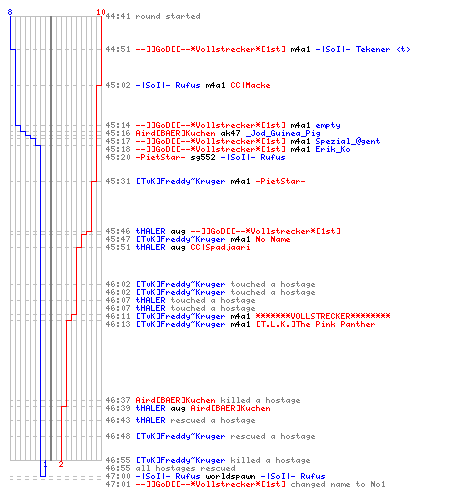Click 'tHALER' at the 45:46 aug kill
Screen dimensions: 450x500
tap(150, 231)
